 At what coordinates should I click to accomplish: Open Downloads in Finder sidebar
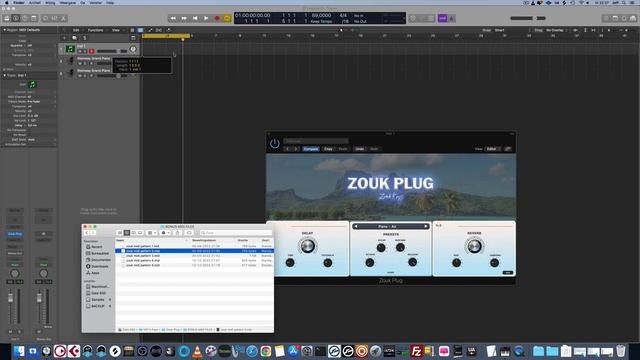click(x=97, y=266)
